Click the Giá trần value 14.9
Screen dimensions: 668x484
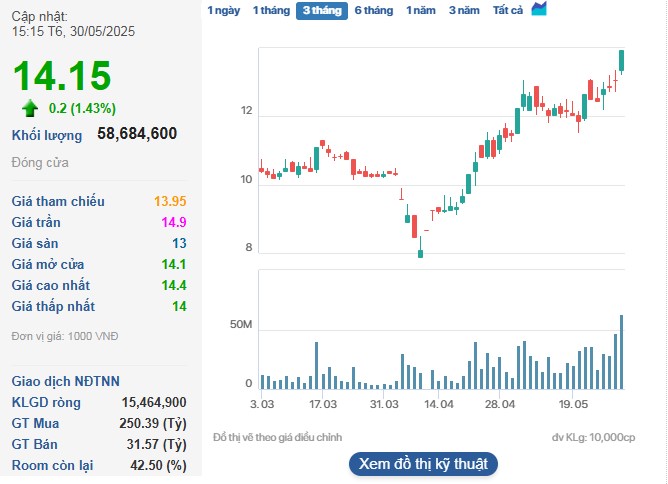point(173,222)
